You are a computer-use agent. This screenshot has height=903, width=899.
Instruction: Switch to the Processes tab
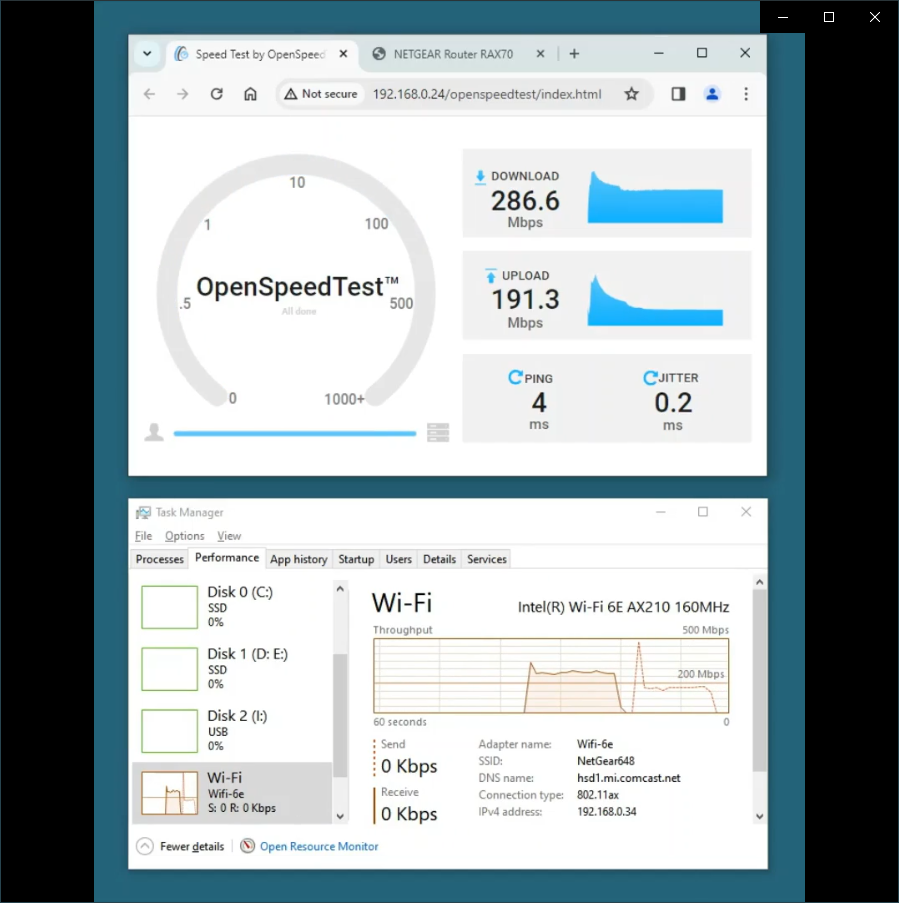(160, 559)
